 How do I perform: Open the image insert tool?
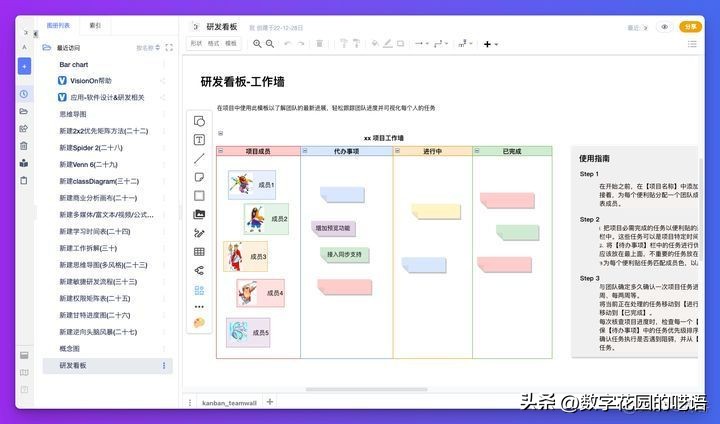tap(199, 214)
